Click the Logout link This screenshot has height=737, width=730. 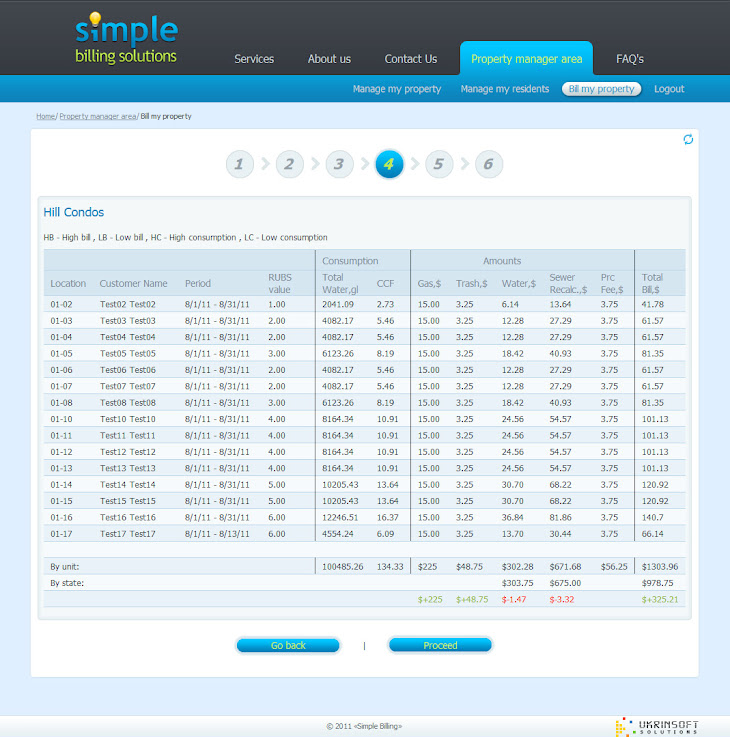pos(669,89)
